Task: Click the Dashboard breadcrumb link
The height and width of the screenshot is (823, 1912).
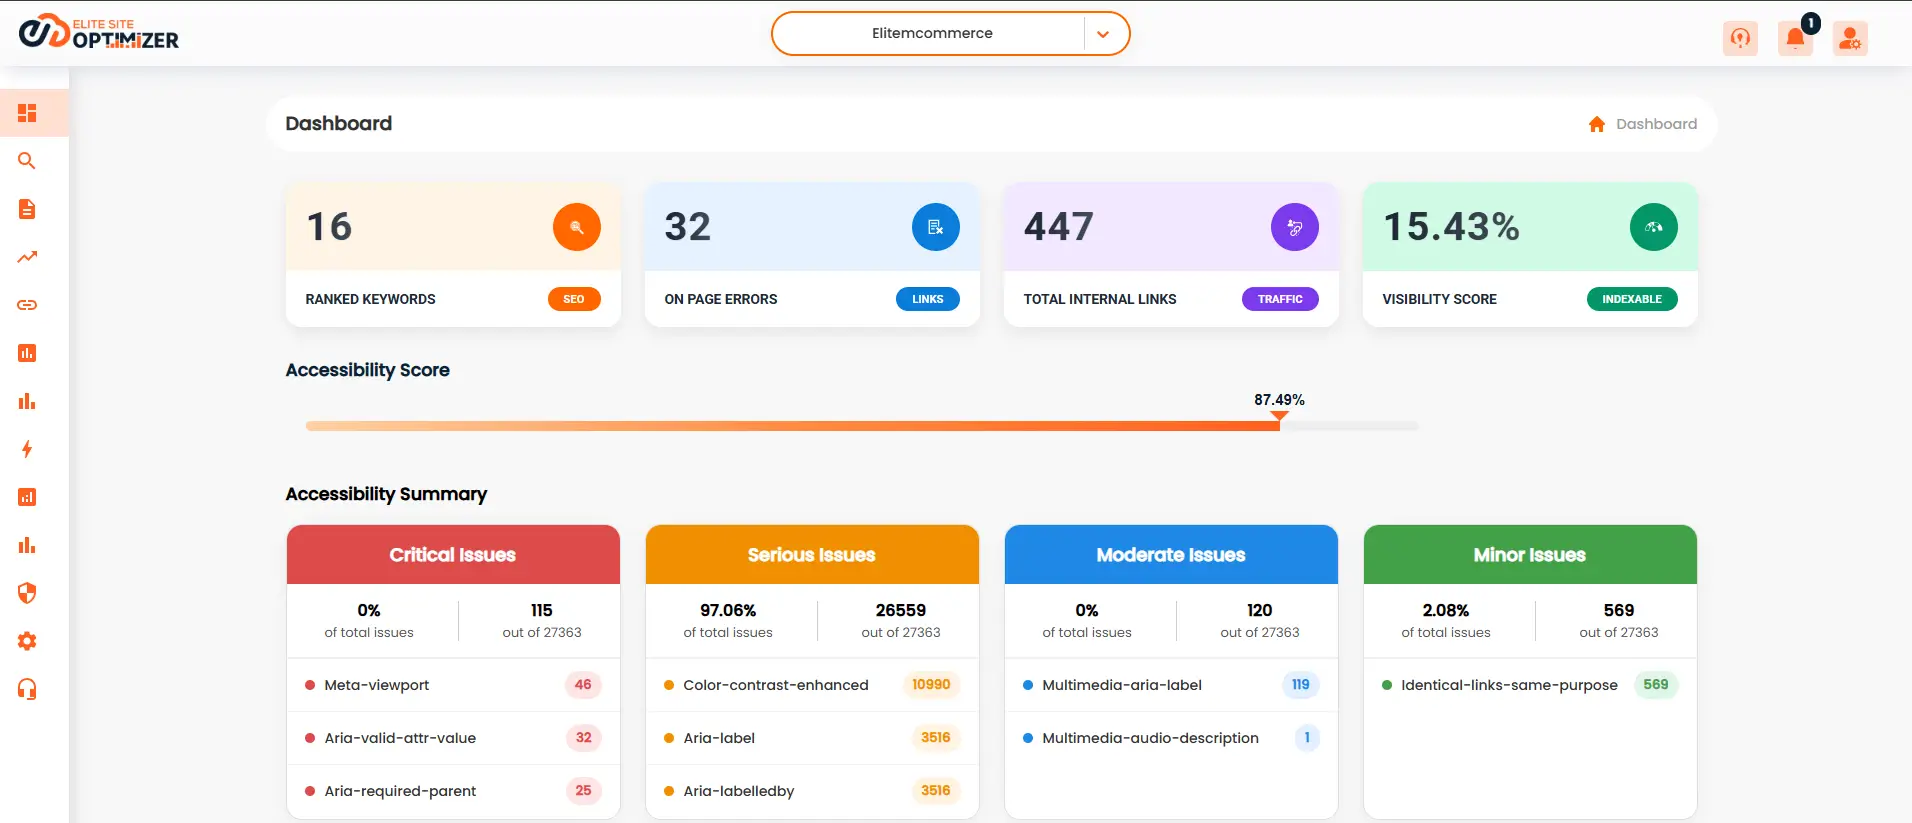Action: 1655,124
